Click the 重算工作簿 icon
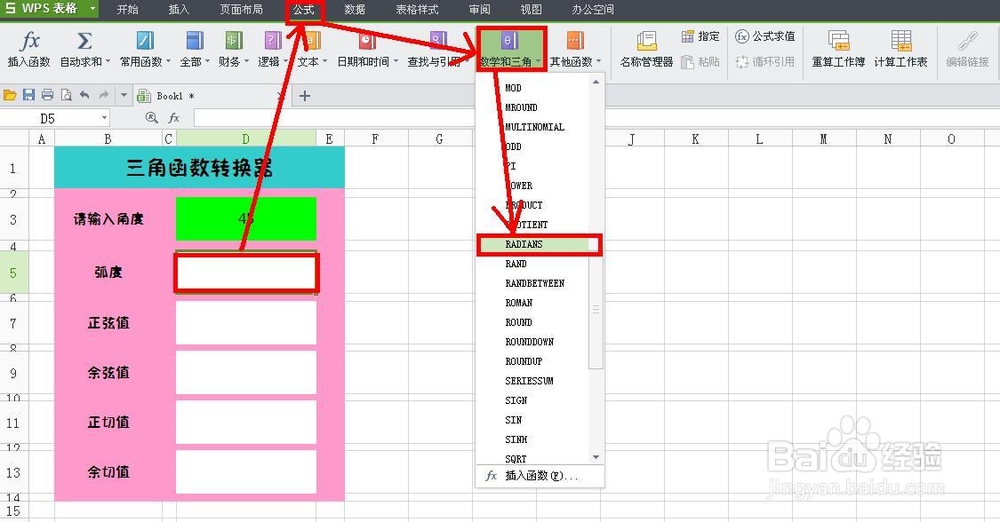This screenshot has width=1000, height=522. [x=838, y=41]
